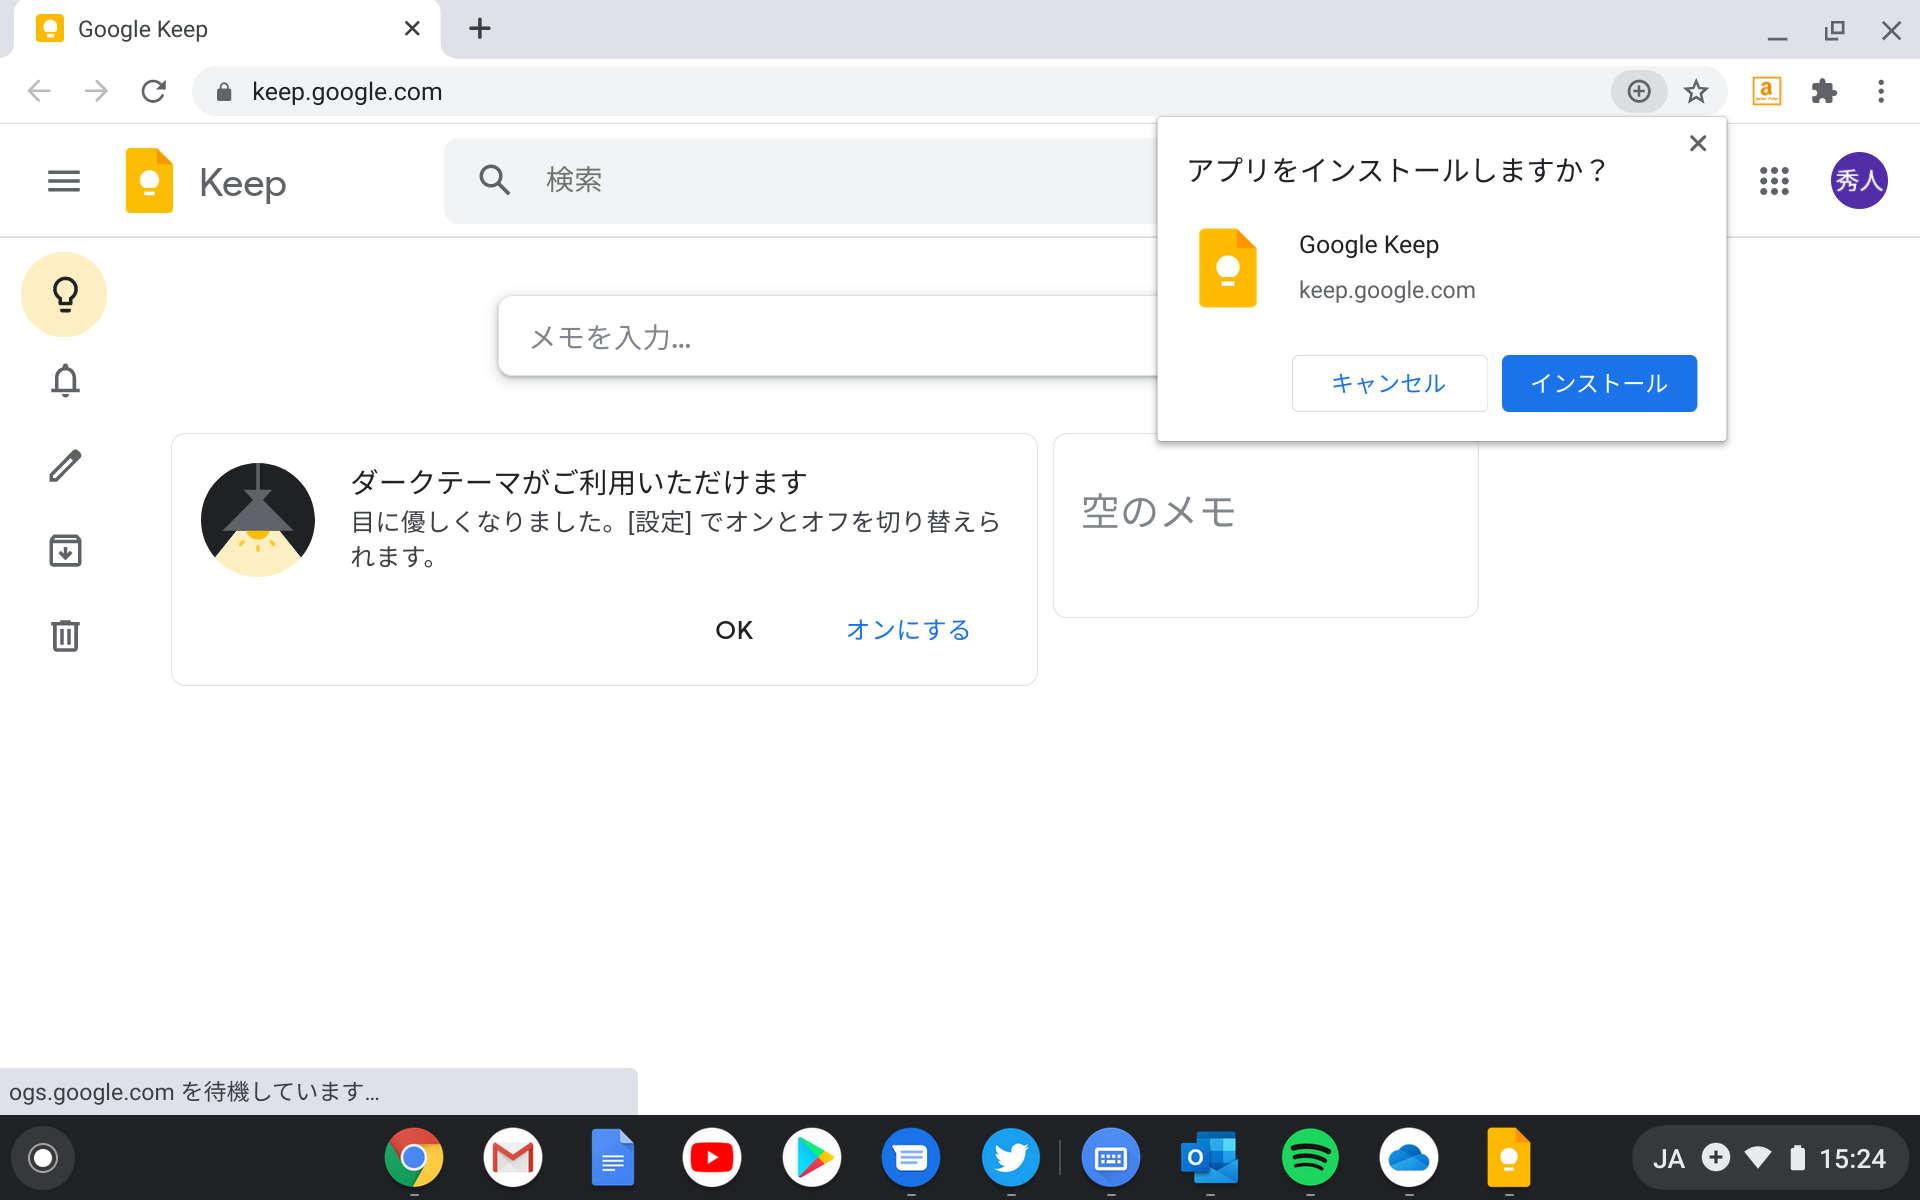Open Reminders via the bell icon
Viewport: 1920px width, 1200px height.
[63, 380]
